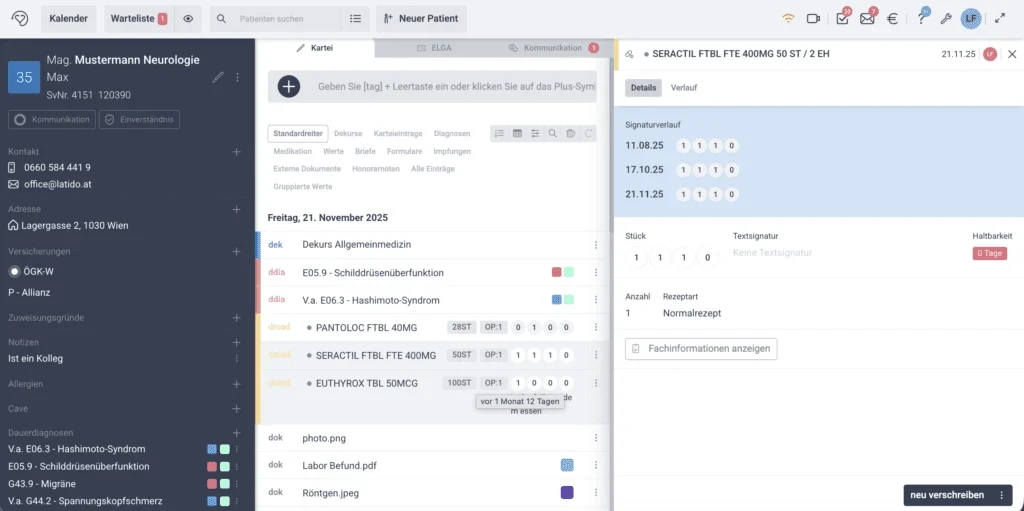Switch to the ELGA tab
This screenshot has height=511, width=1024.
click(434, 48)
